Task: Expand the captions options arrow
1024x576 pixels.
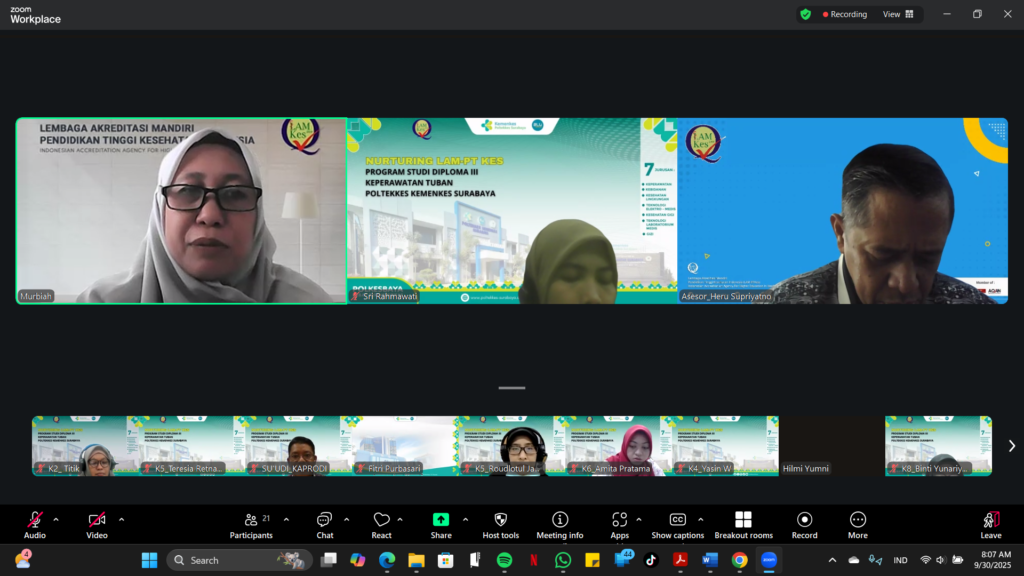Action: click(701, 520)
